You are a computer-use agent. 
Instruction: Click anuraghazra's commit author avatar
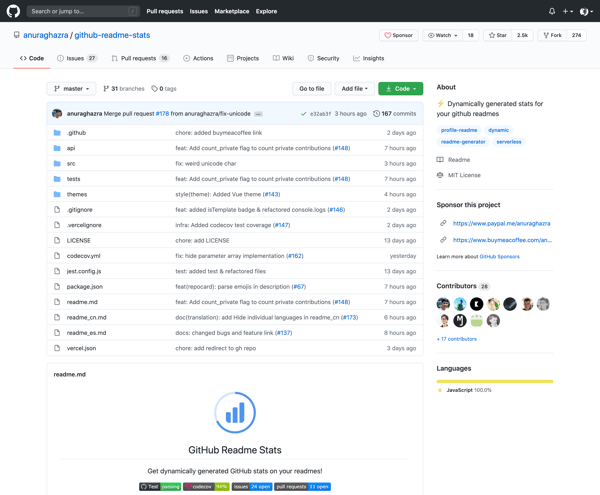57,114
